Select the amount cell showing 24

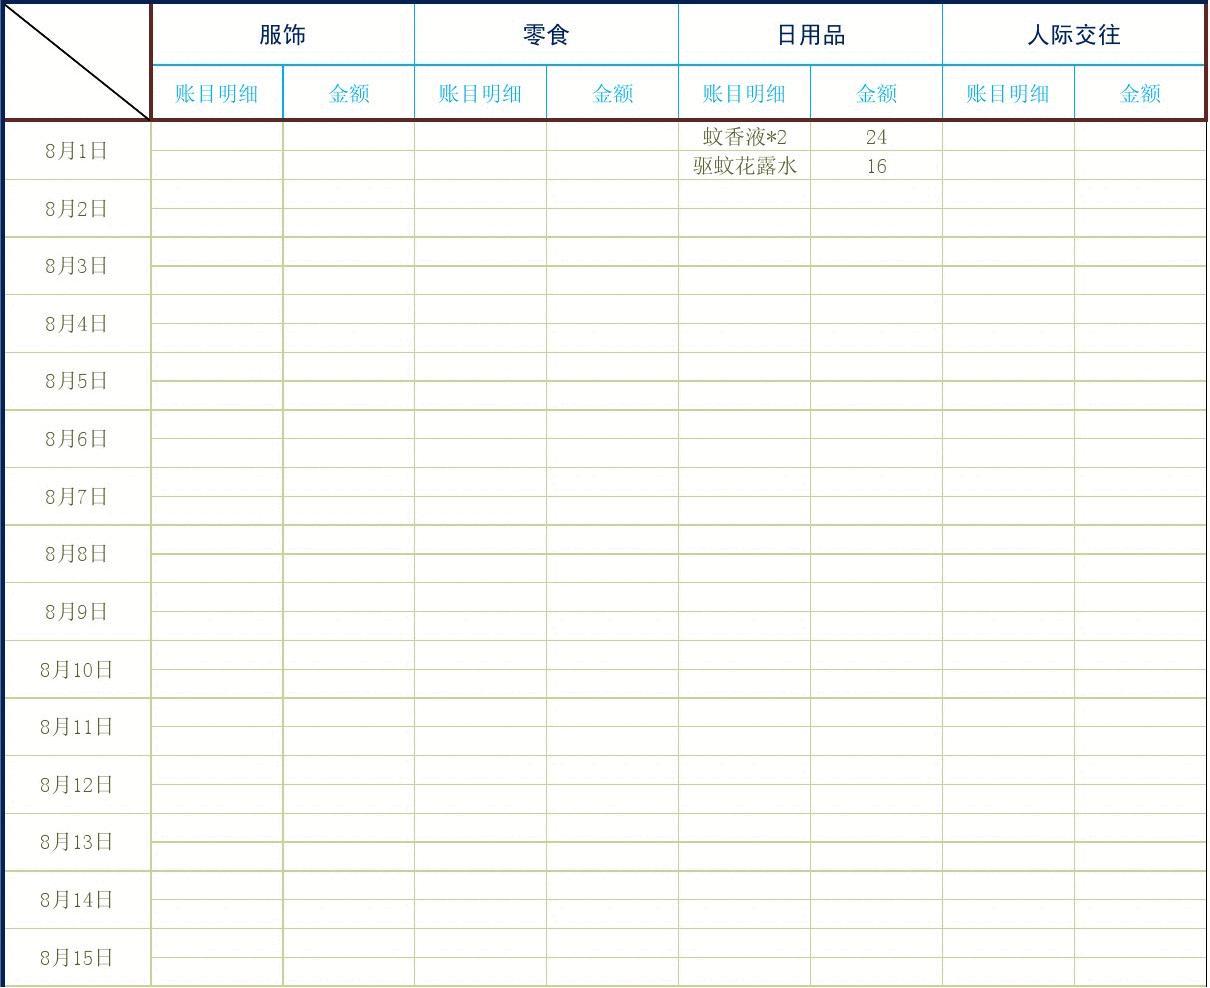coord(876,137)
